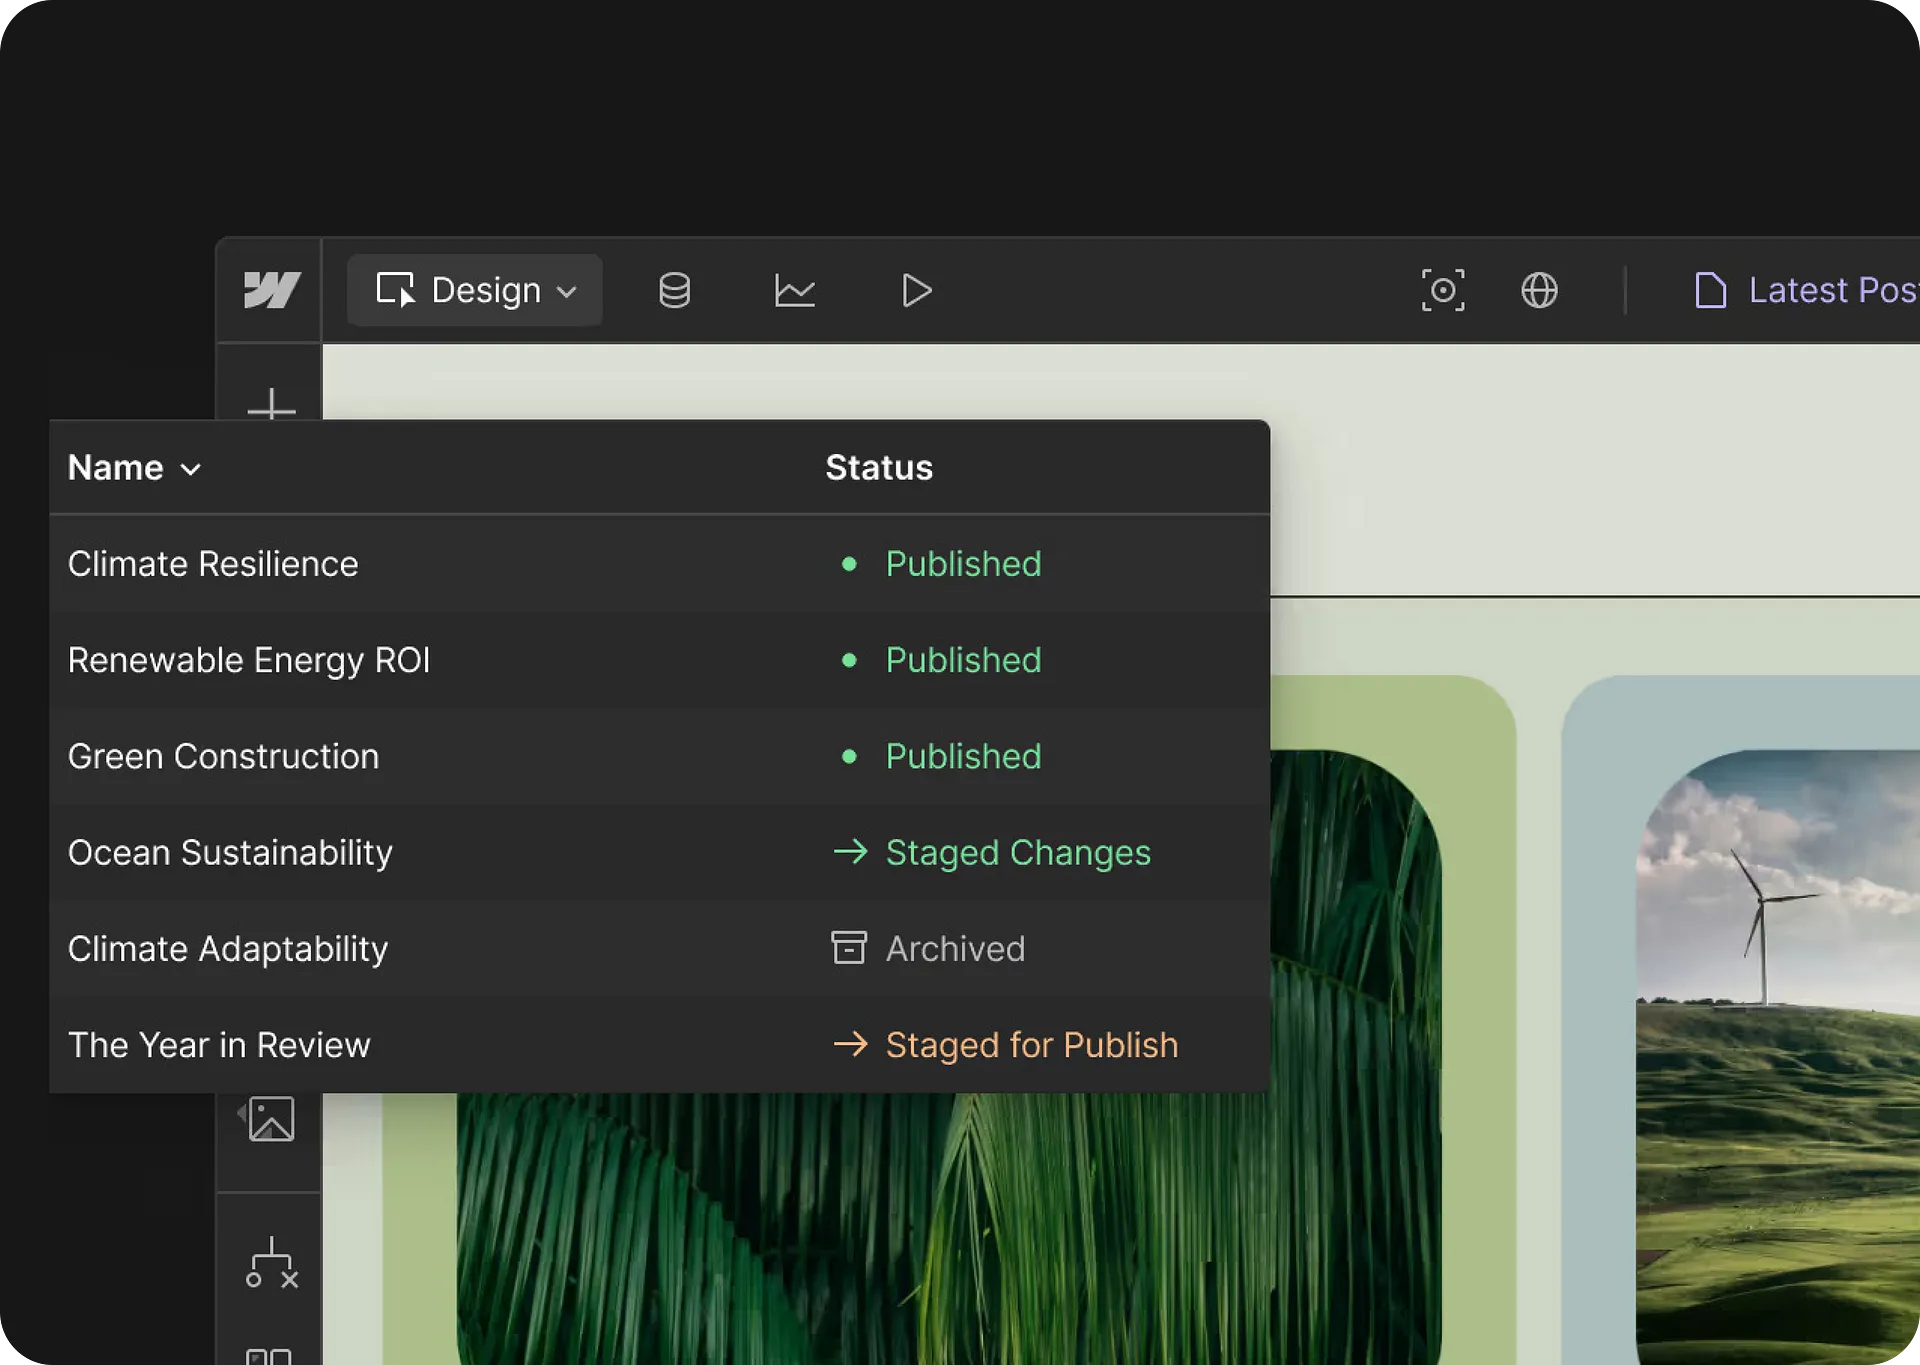Click the green arrow beside Staged Changes
This screenshot has width=1920, height=1365.
coord(850,851)
